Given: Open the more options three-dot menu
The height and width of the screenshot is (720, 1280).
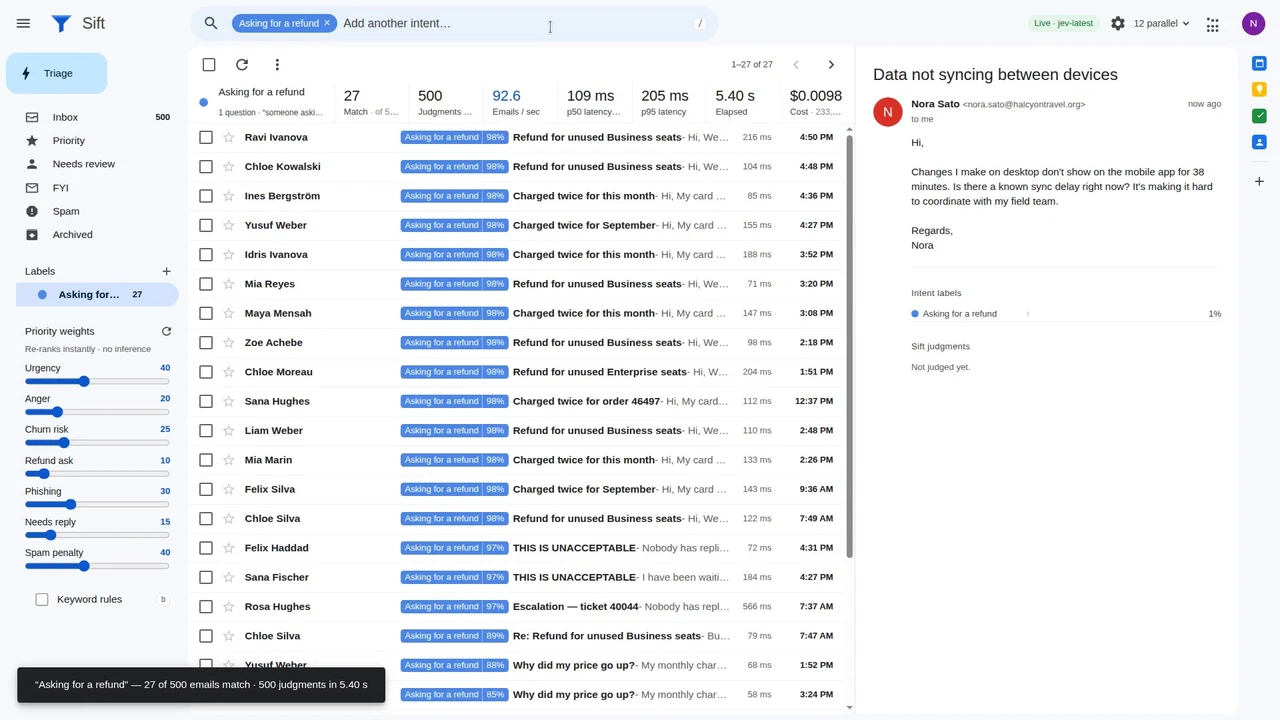Looking at the screenshot, I should [x=277, y=65].
